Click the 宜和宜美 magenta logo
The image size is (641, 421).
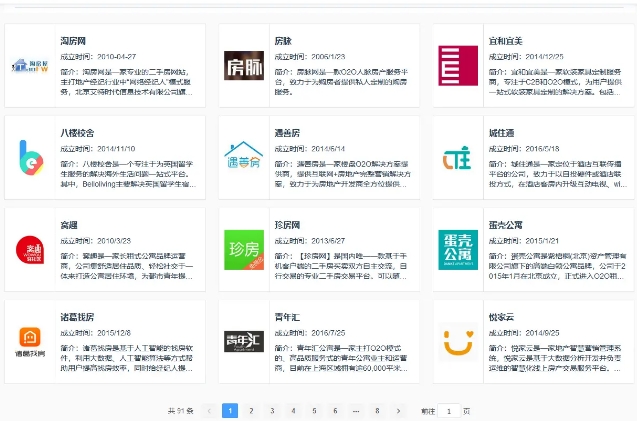458,65
